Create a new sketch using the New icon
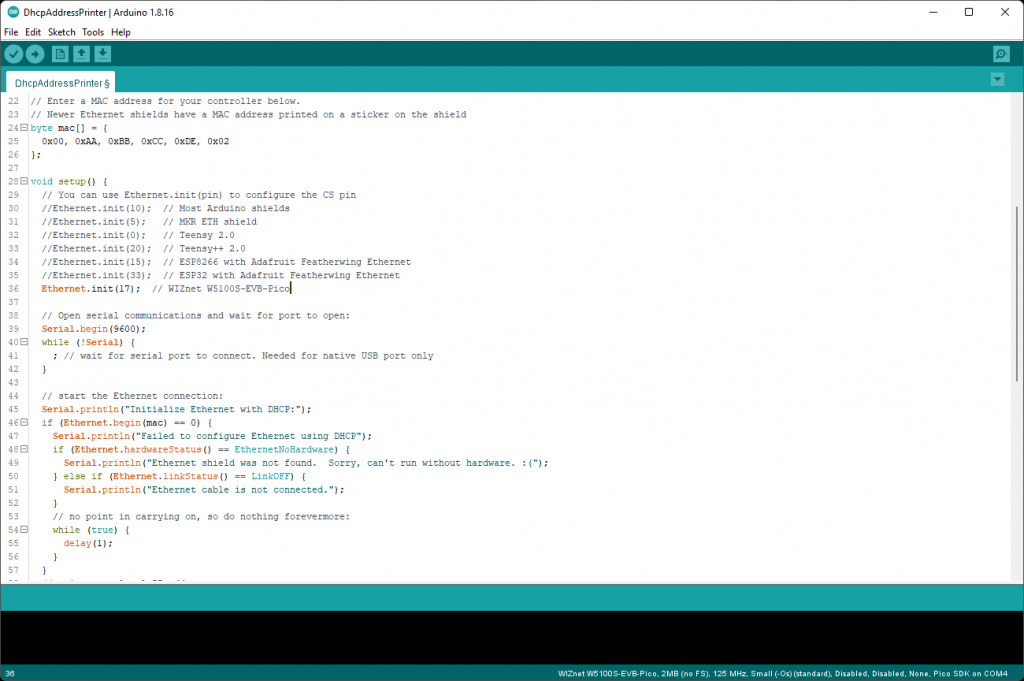Image resolution: width=1024 pixels, height=681 pixels. (x=60, y=54)
